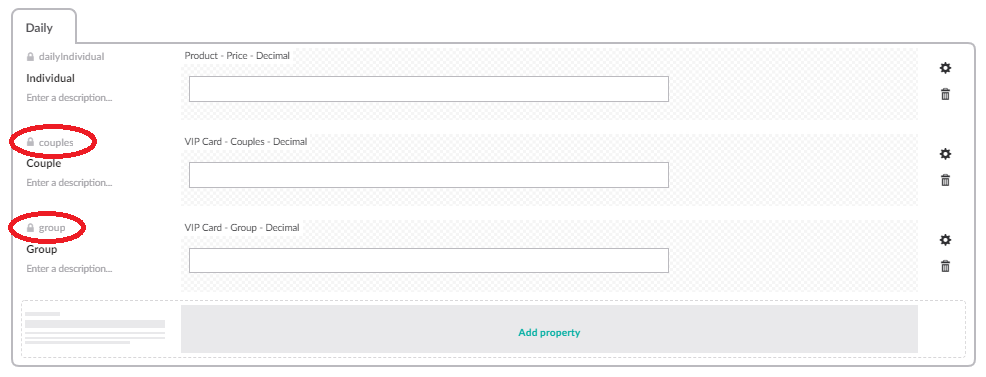The width and height of the screenshot is (986, 377).
Task: Edit the Group property name
Action: pos(42,249)
